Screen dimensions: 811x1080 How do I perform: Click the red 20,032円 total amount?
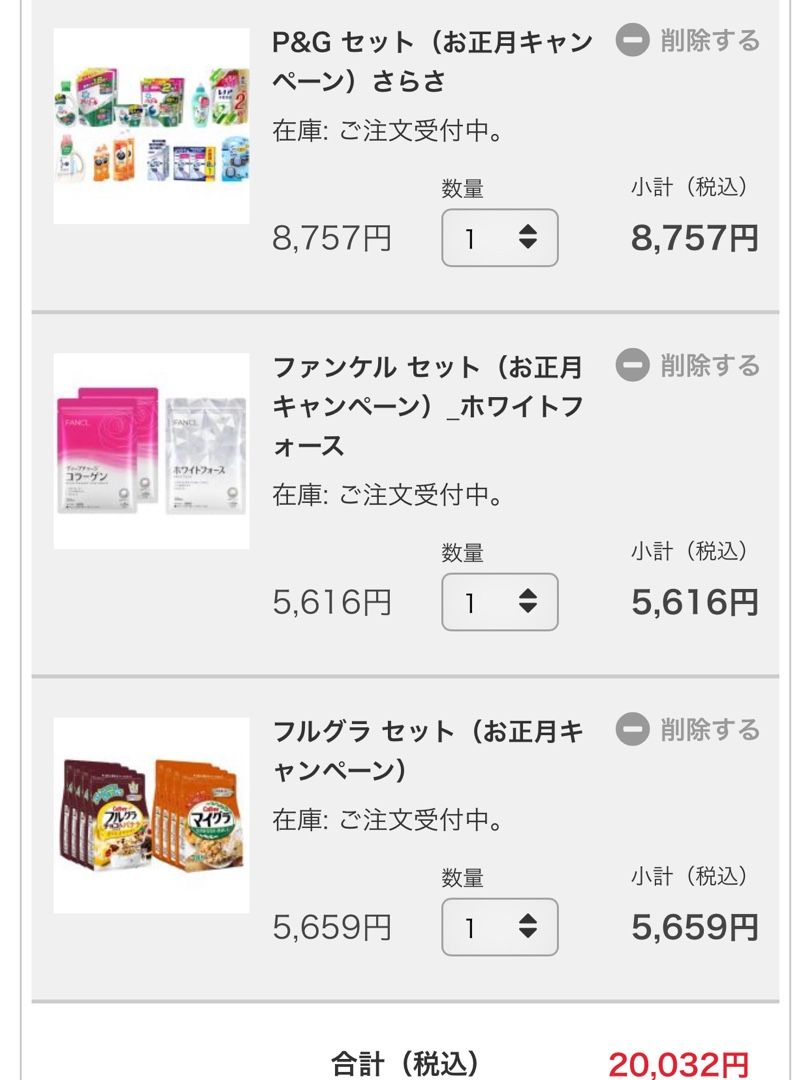678,1064
